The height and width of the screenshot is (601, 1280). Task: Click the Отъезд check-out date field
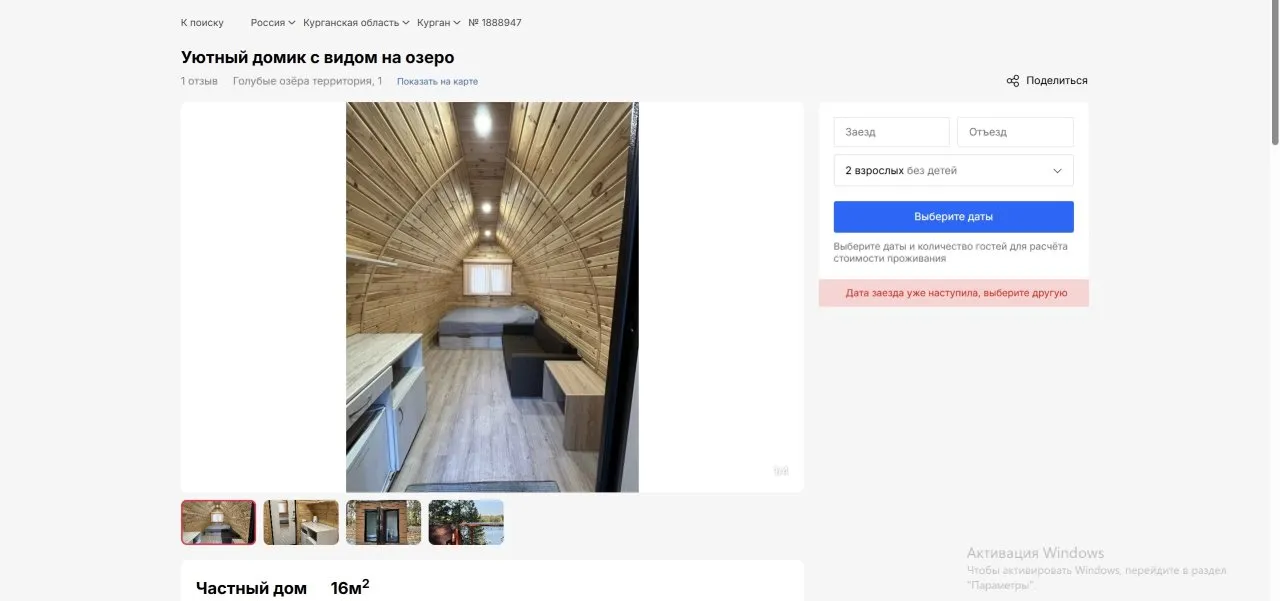click(1014, 132)
